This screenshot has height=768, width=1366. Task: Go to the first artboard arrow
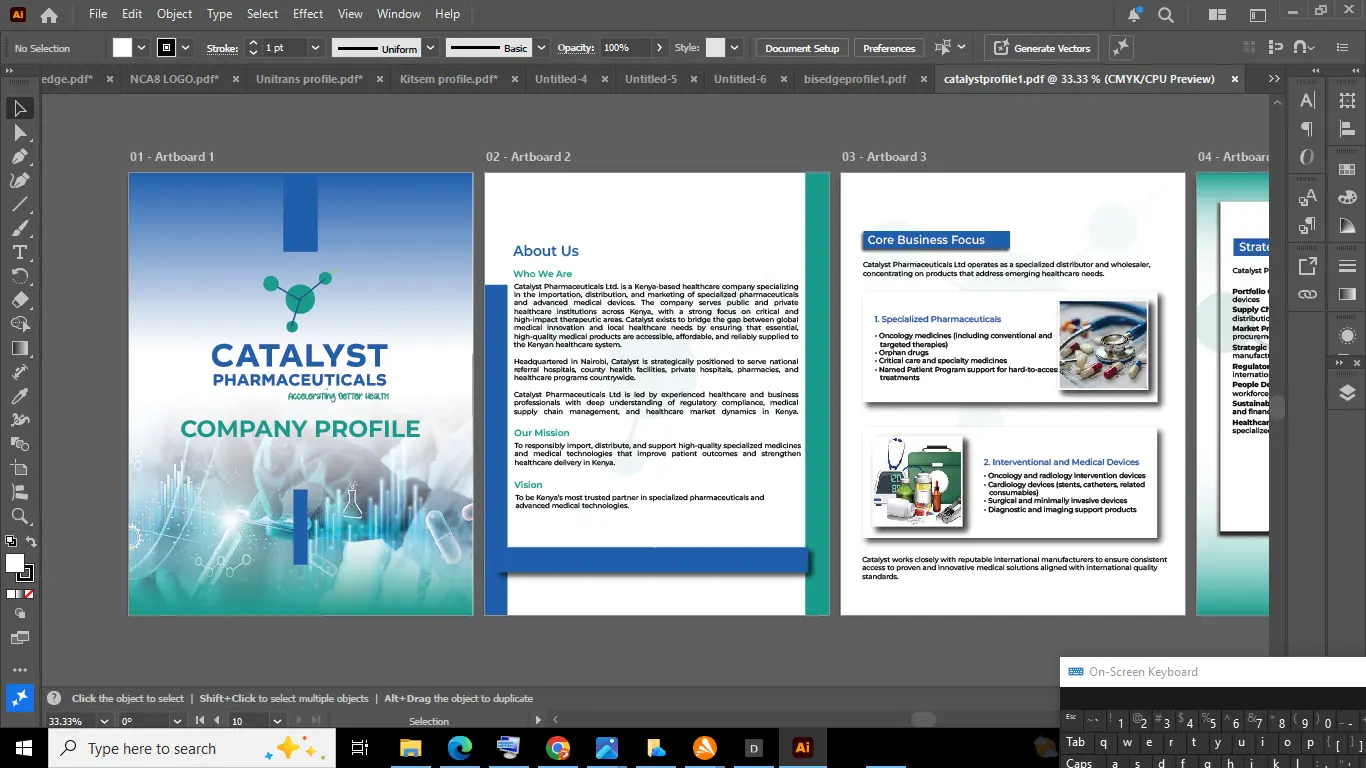pyautogui.click(x=200, y=721)
